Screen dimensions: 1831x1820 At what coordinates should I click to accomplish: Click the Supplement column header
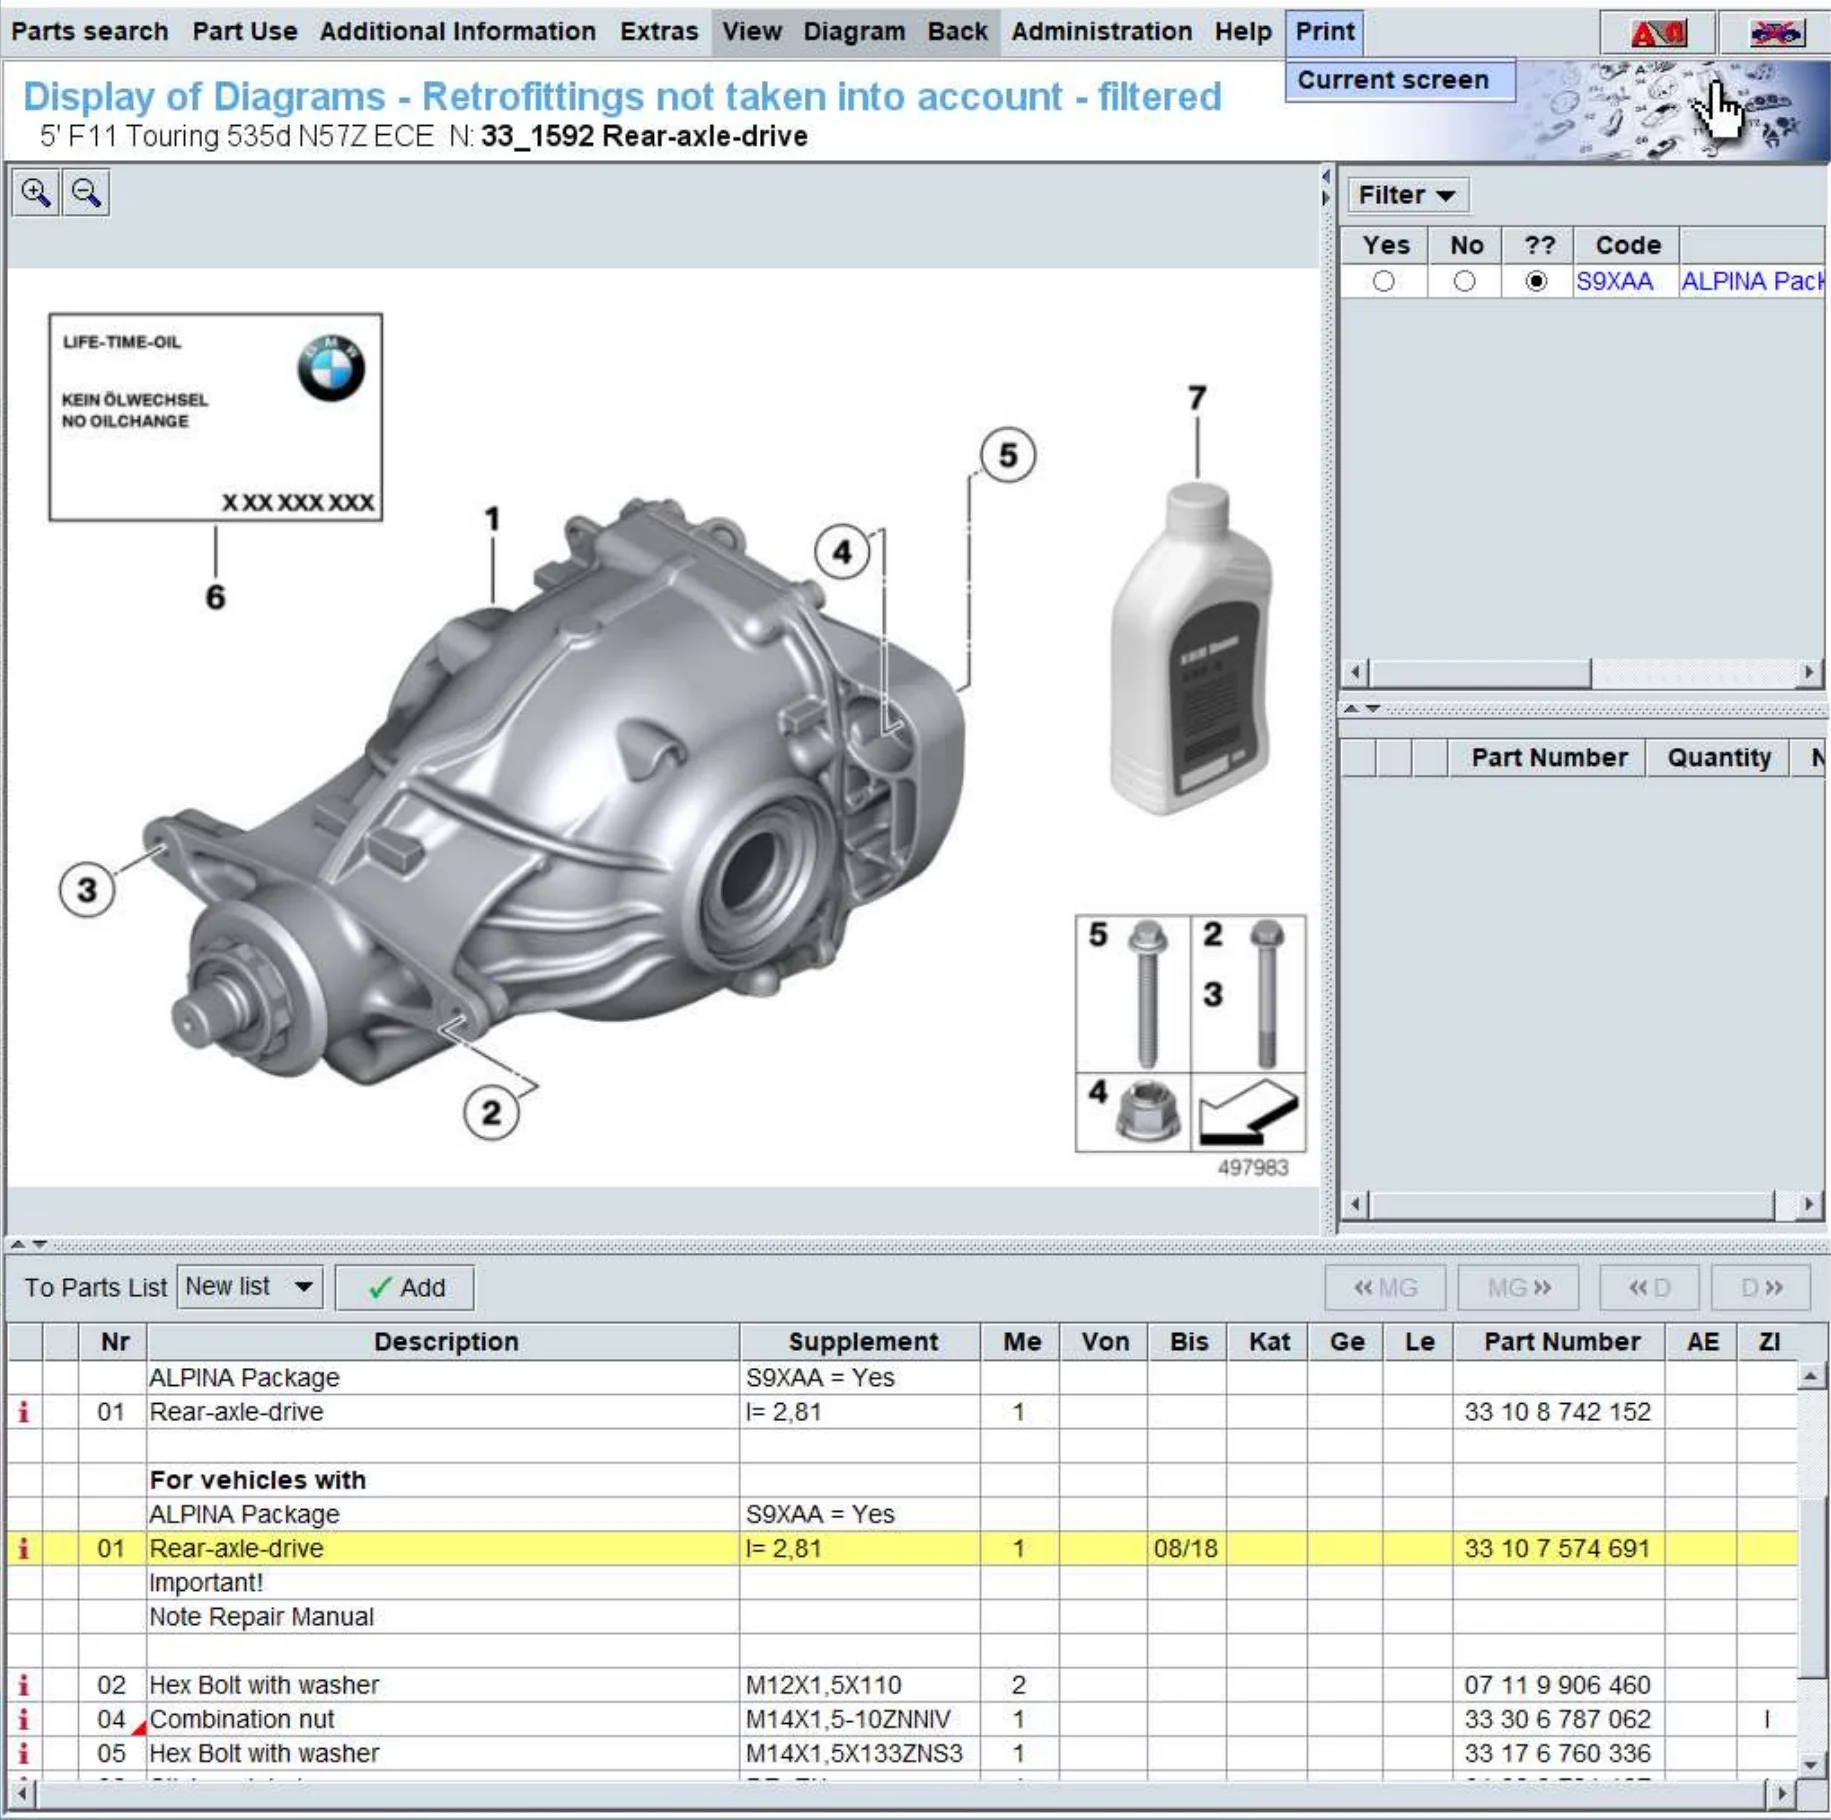[x=862, y=1342]
